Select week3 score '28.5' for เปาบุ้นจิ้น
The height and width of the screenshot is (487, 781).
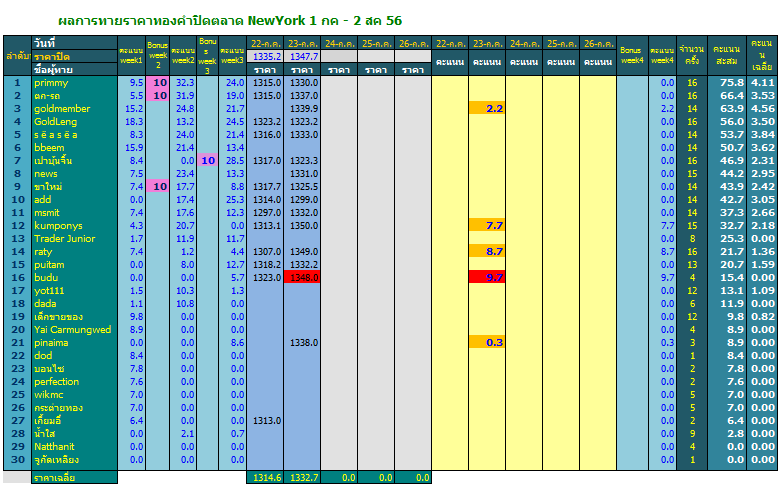(232, 160)
